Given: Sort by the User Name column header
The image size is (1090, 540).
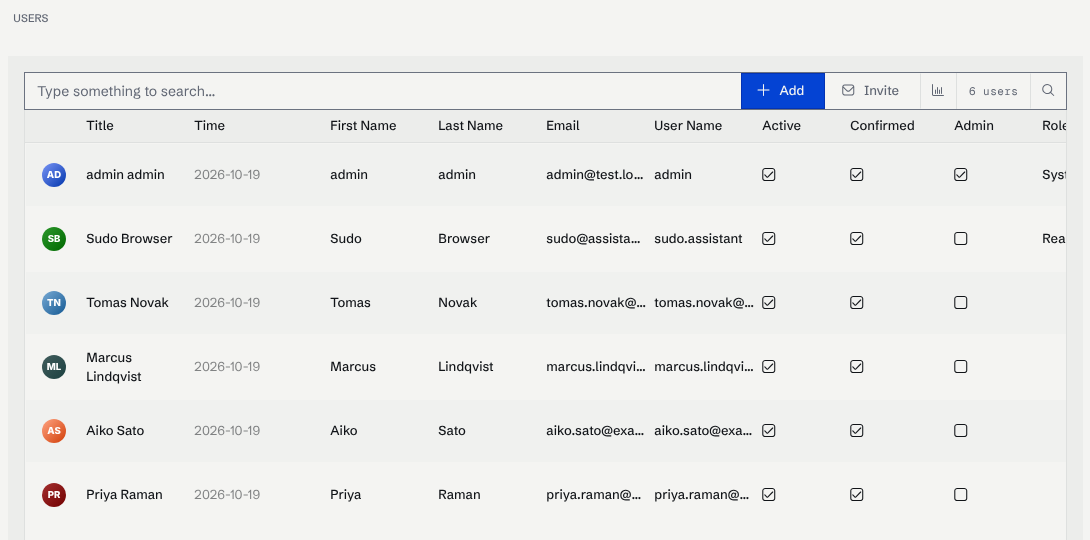Looking at the screenshot, I should click(x=688, y=126).
